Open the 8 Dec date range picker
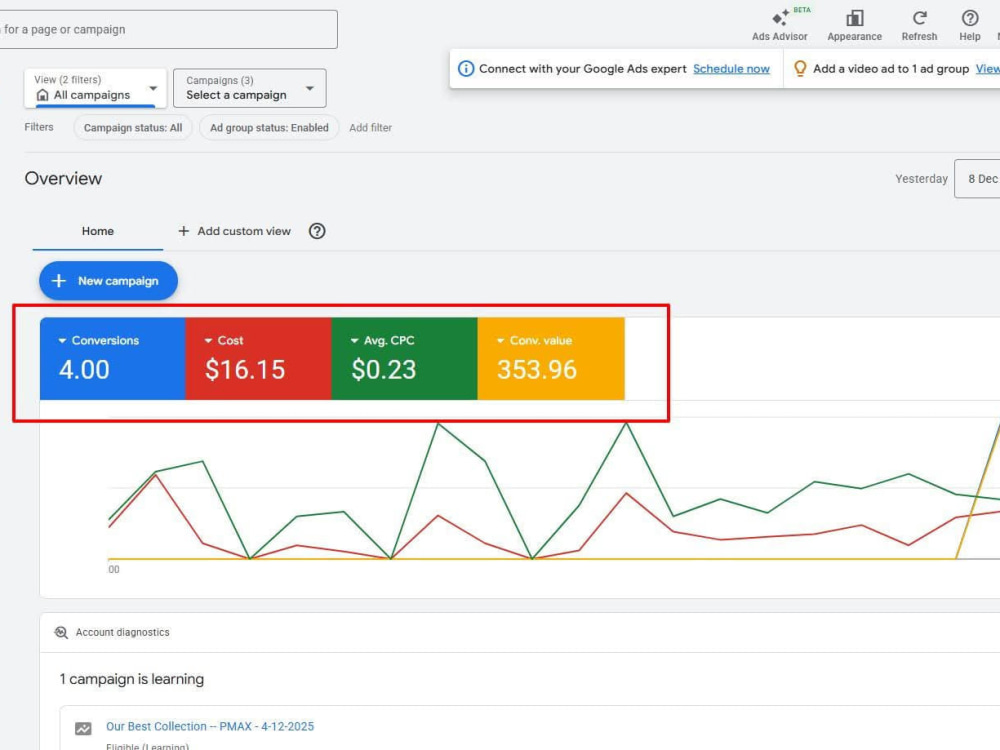Viewport: 1000px width, 750px height. (x=977, y=179)
